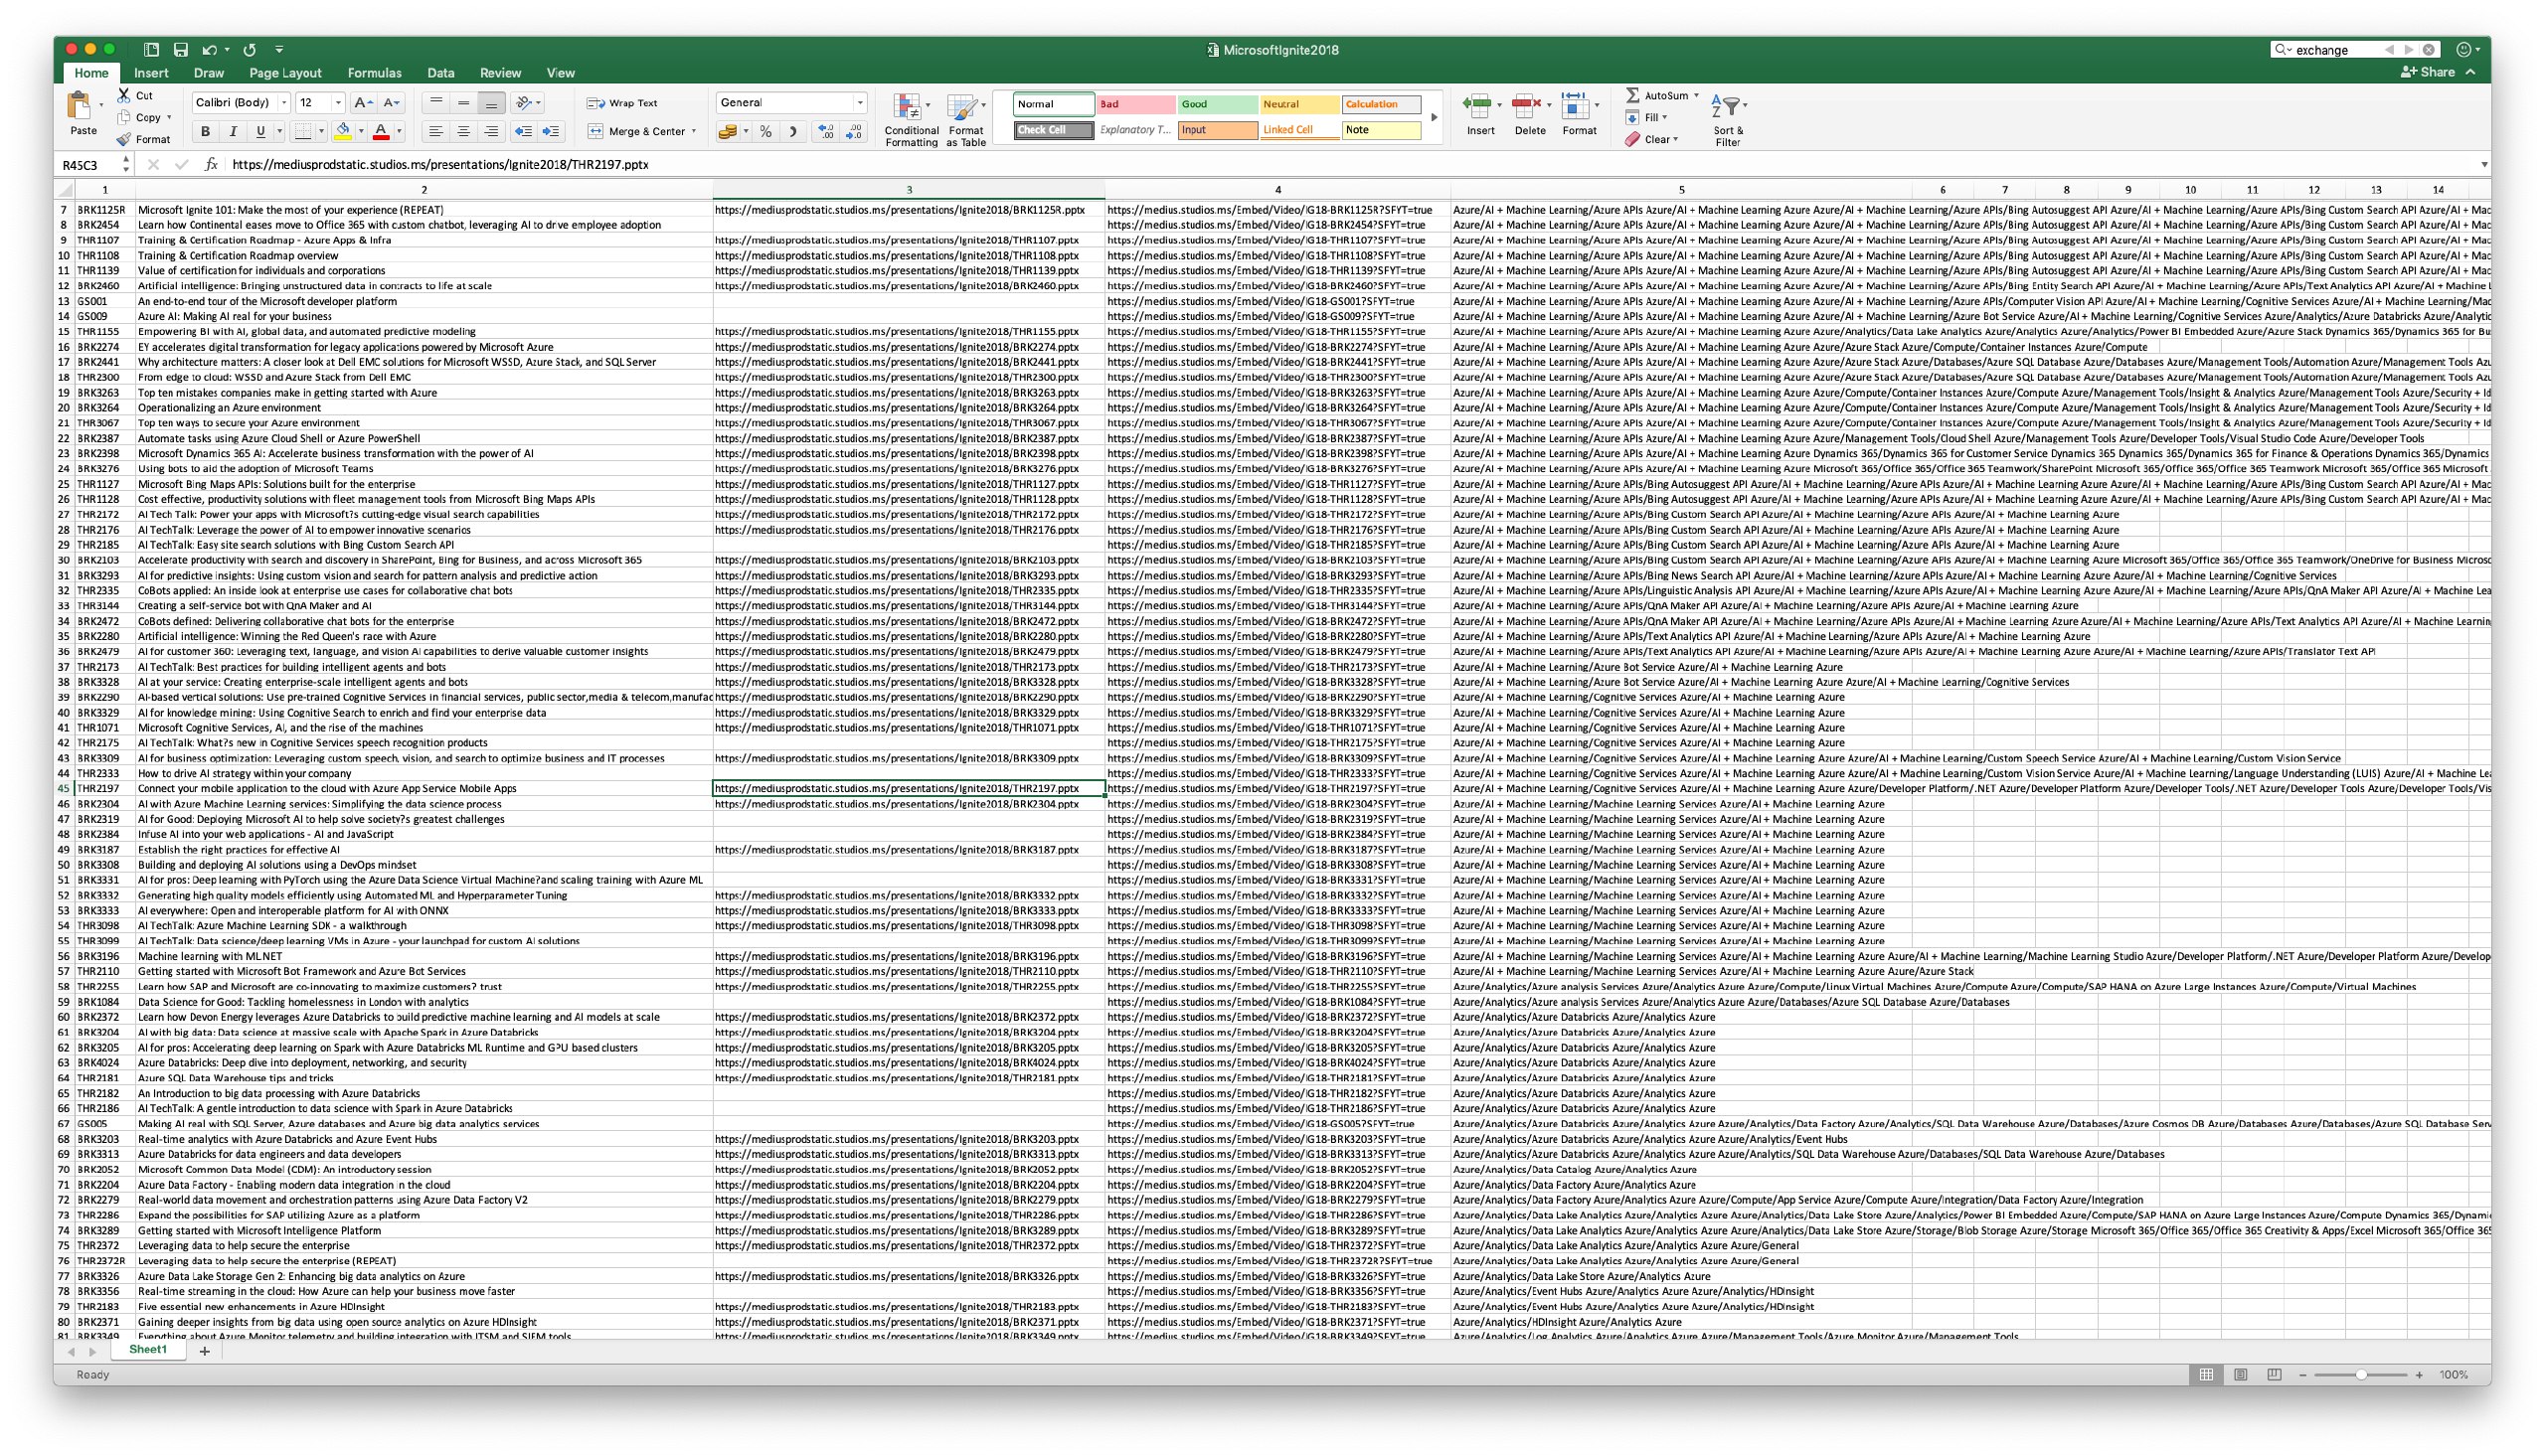Go to next search result arrow
2545x1456 pixels.
coord(2409,49)
